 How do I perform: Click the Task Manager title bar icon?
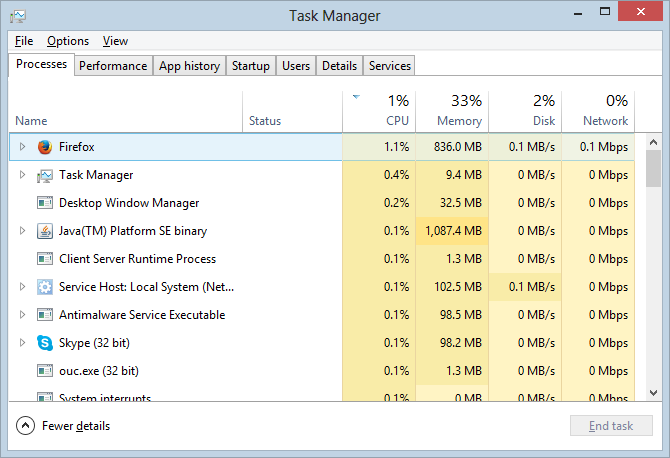click(x=18, y=16)
